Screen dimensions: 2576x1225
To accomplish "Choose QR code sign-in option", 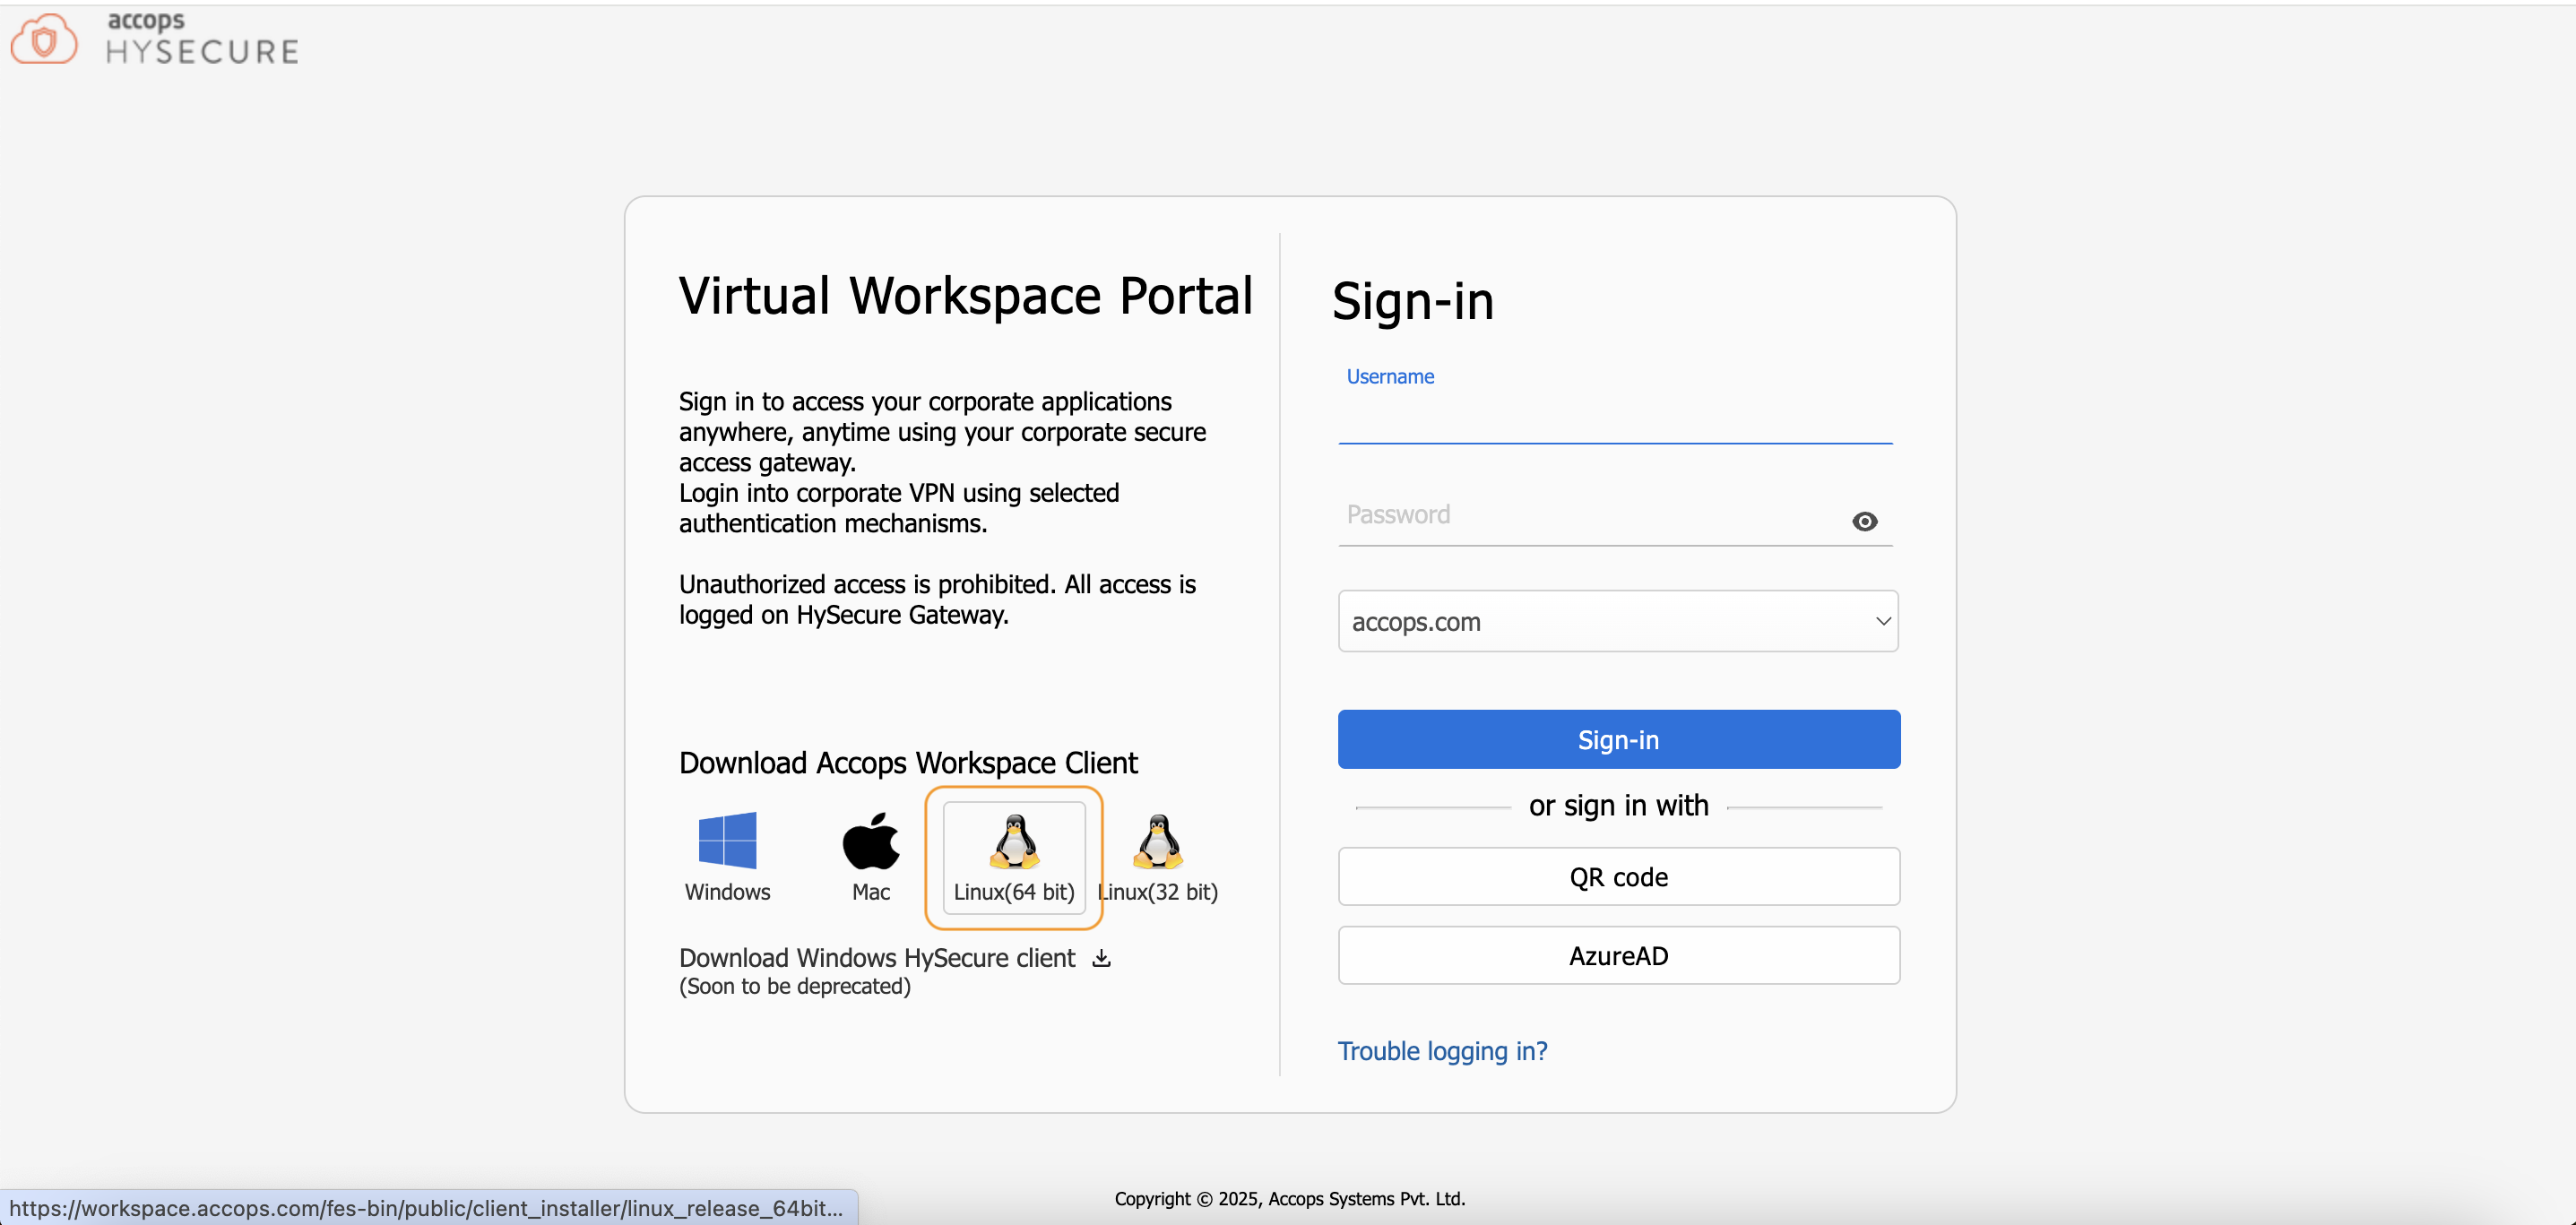I will click(1618, 877).
